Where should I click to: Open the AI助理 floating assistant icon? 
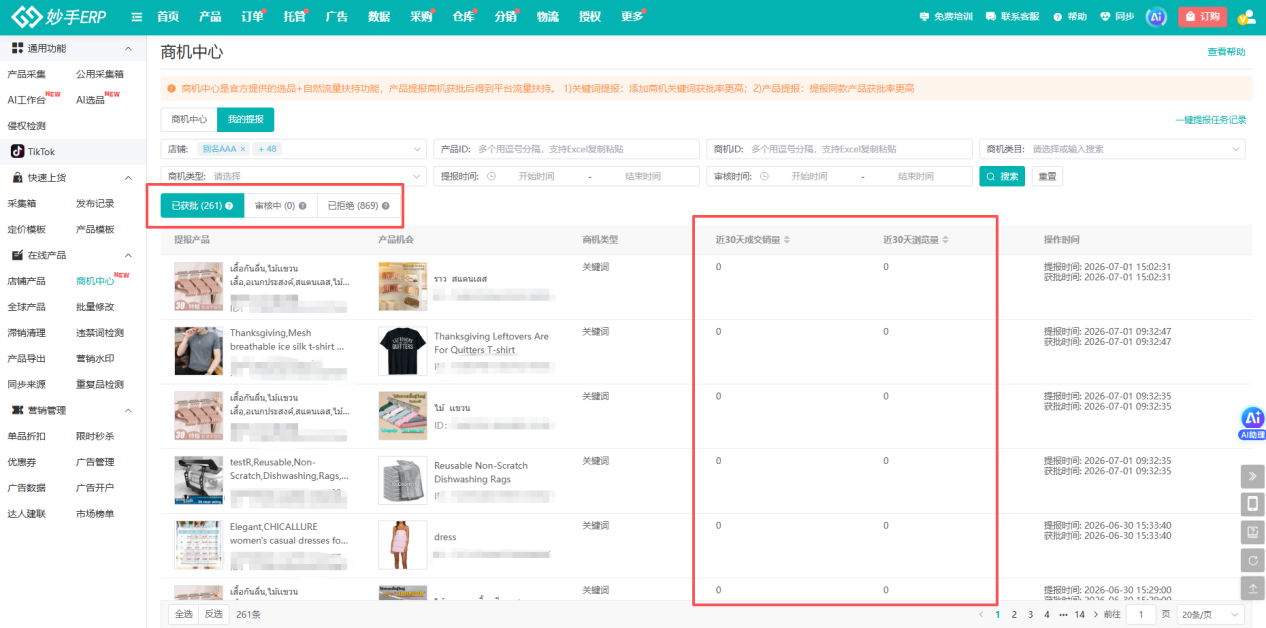[1252, 423]
